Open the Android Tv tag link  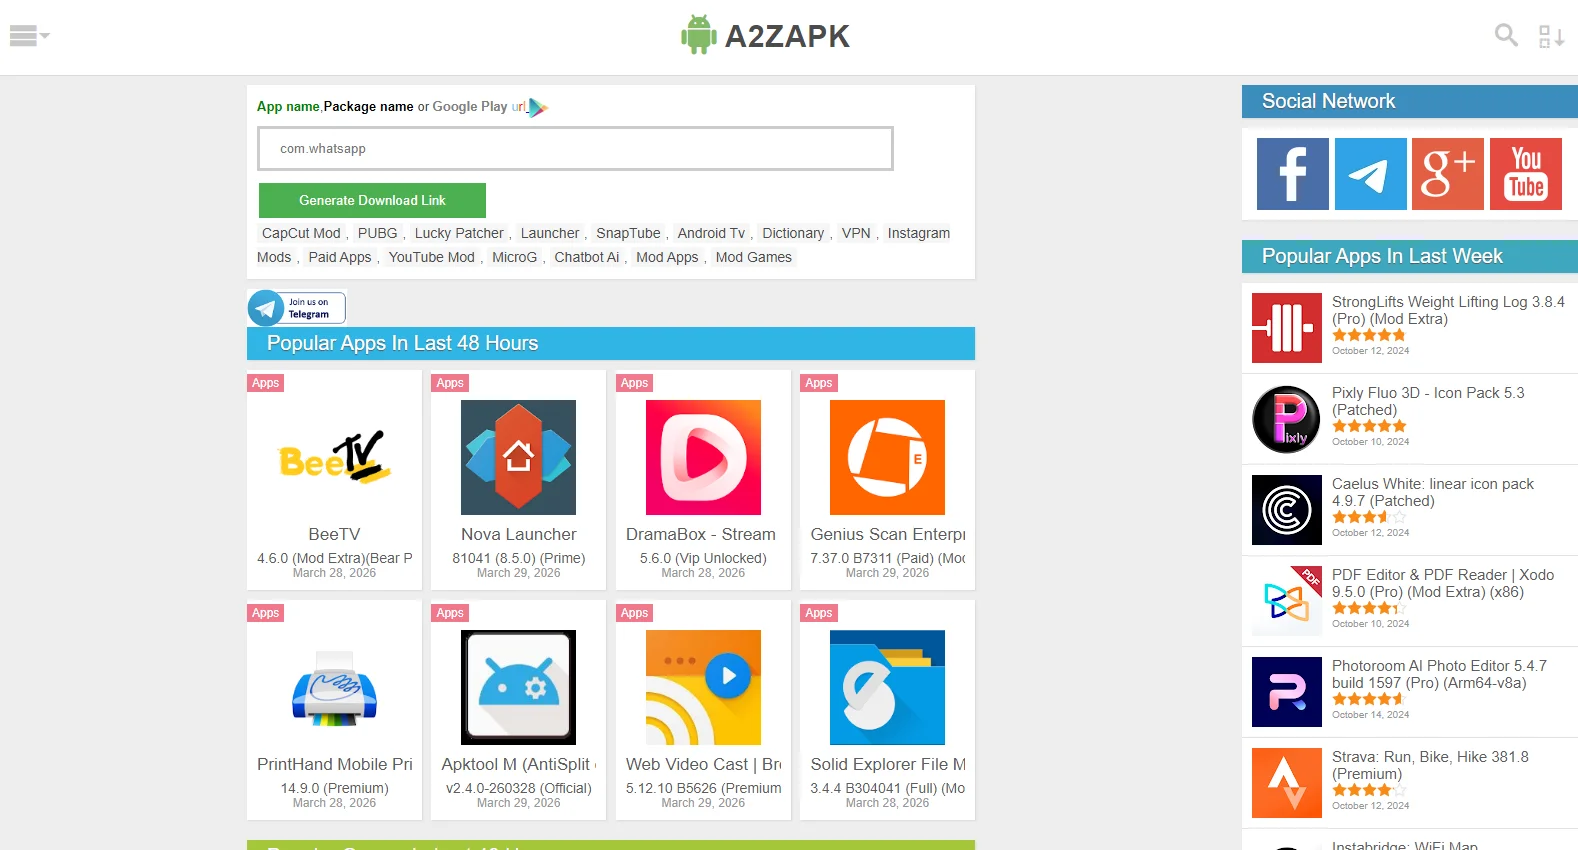click(x=711, y=233)
